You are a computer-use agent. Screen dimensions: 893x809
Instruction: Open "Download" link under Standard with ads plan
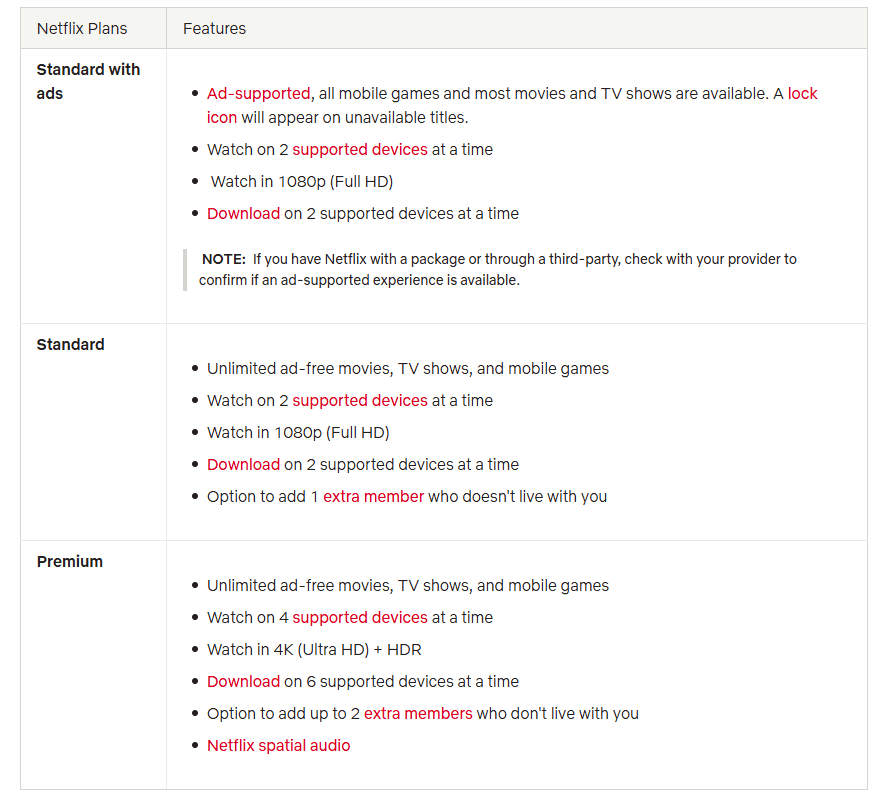pyautogui.click(x=243, y=214)
